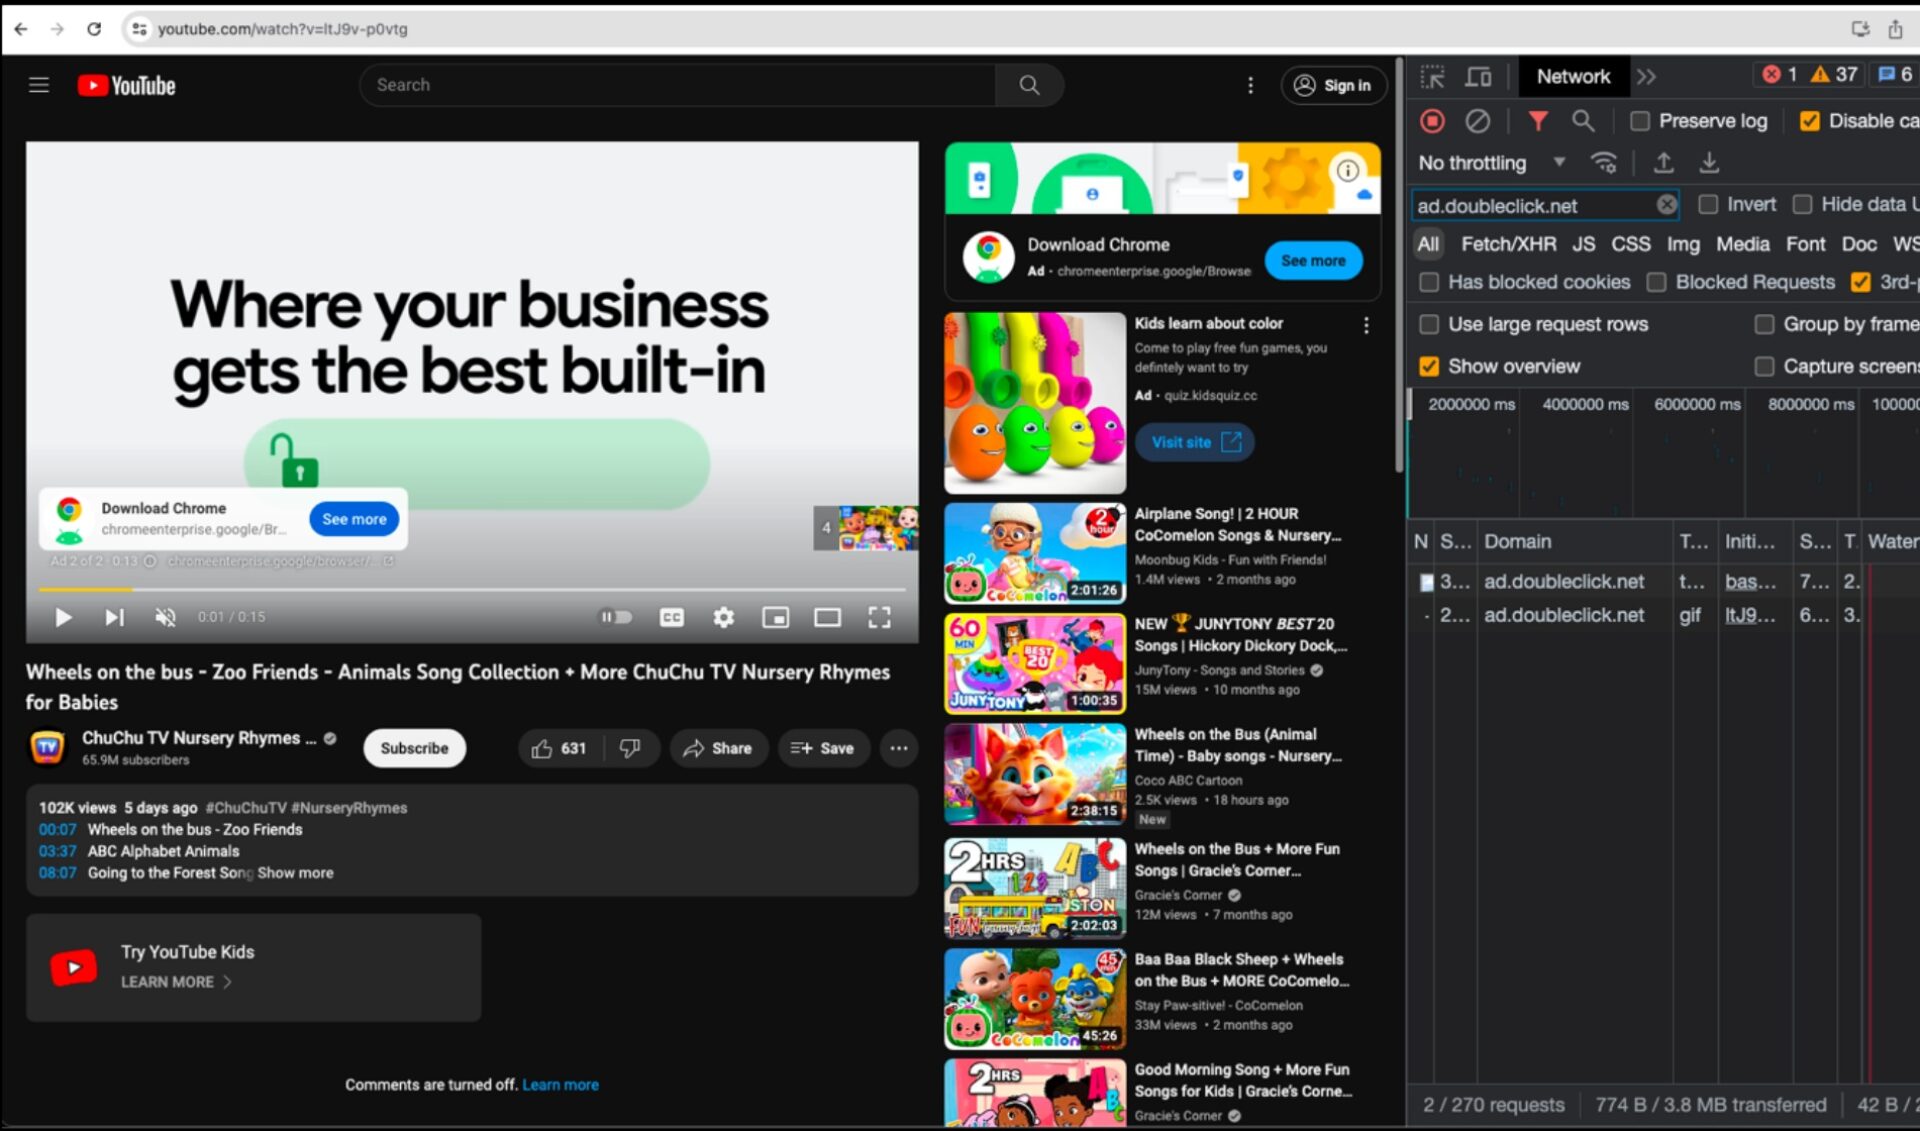Expand more DevTools tabs chevron
Screen dimensions: 1920x1131
(1646, 77)
